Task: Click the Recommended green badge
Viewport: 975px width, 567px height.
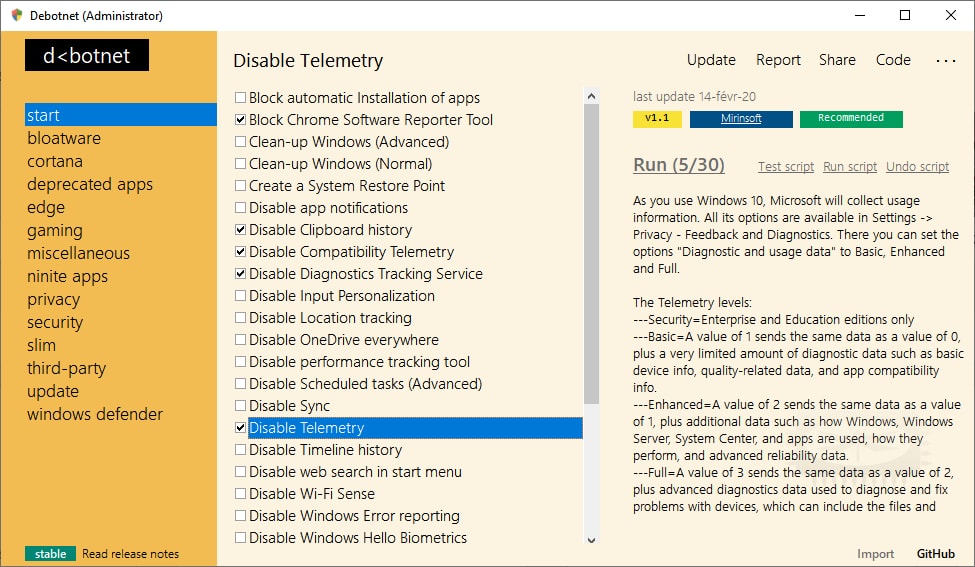Action: [x=851, y=118]
